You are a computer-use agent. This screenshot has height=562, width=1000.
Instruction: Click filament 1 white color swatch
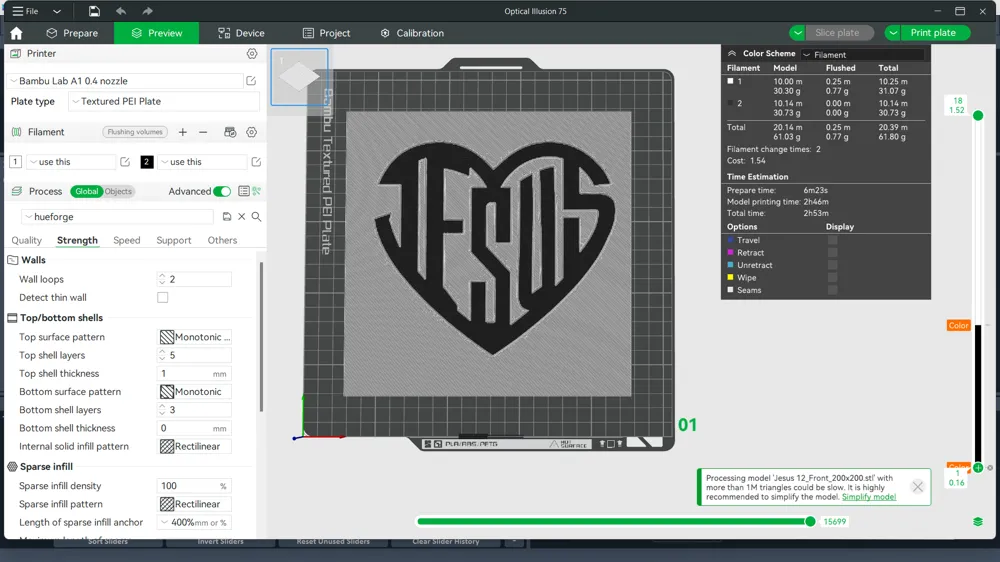coord(15,162)
